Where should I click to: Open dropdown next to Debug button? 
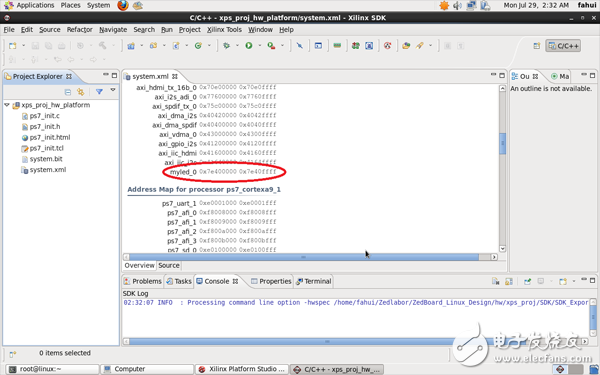point(237,46)
